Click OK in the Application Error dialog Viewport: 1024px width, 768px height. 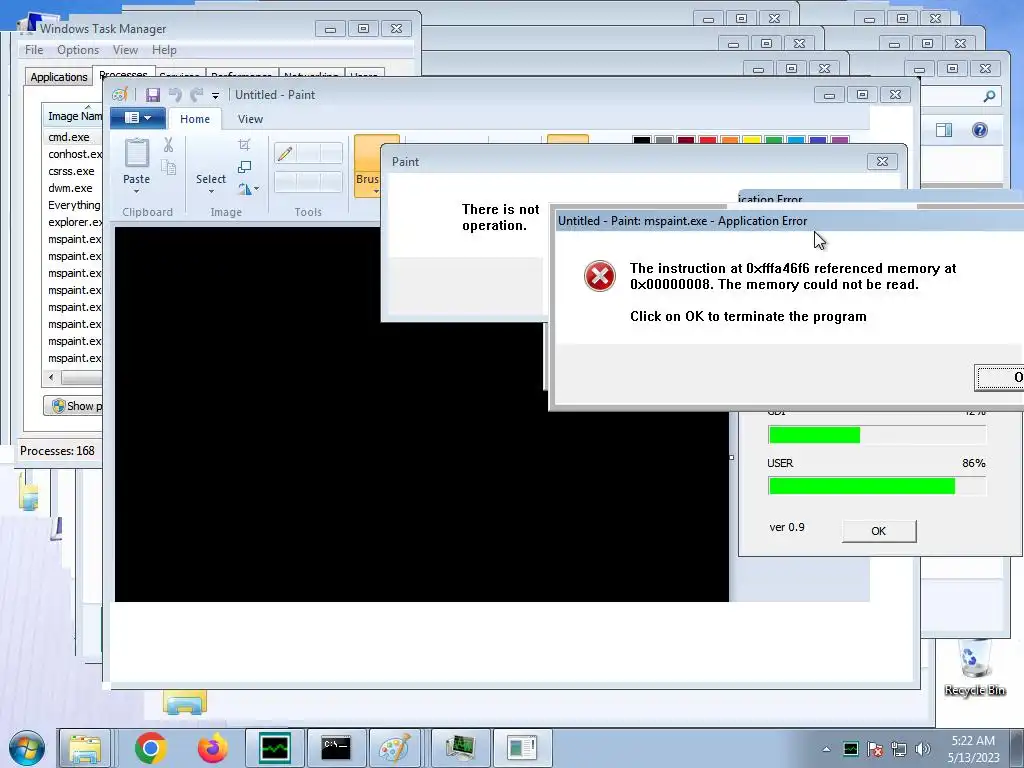[999, 377]
